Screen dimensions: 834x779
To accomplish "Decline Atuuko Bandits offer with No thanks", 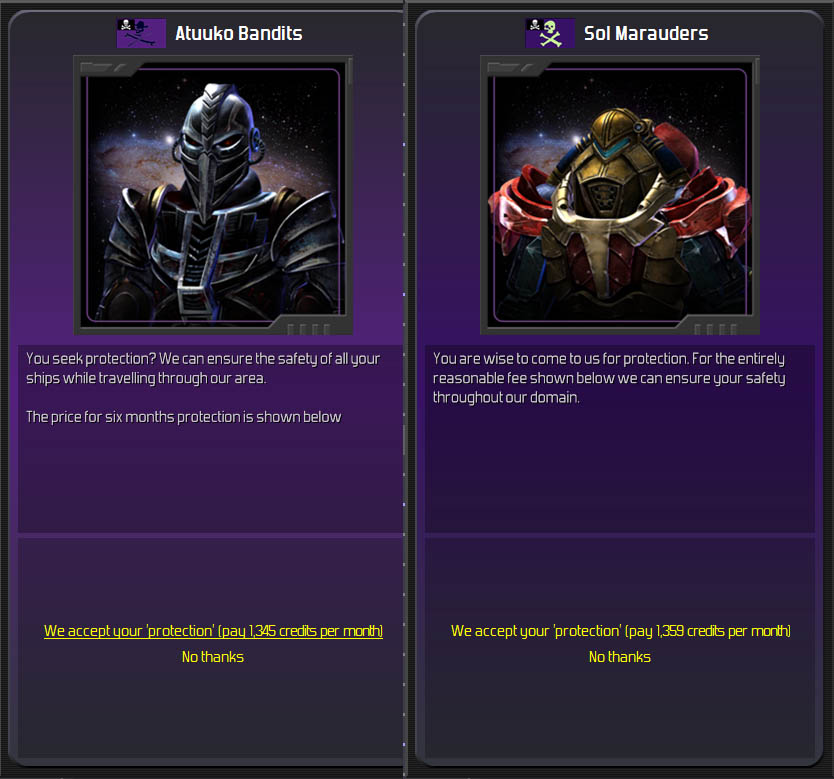I will (x=213, y=657).
